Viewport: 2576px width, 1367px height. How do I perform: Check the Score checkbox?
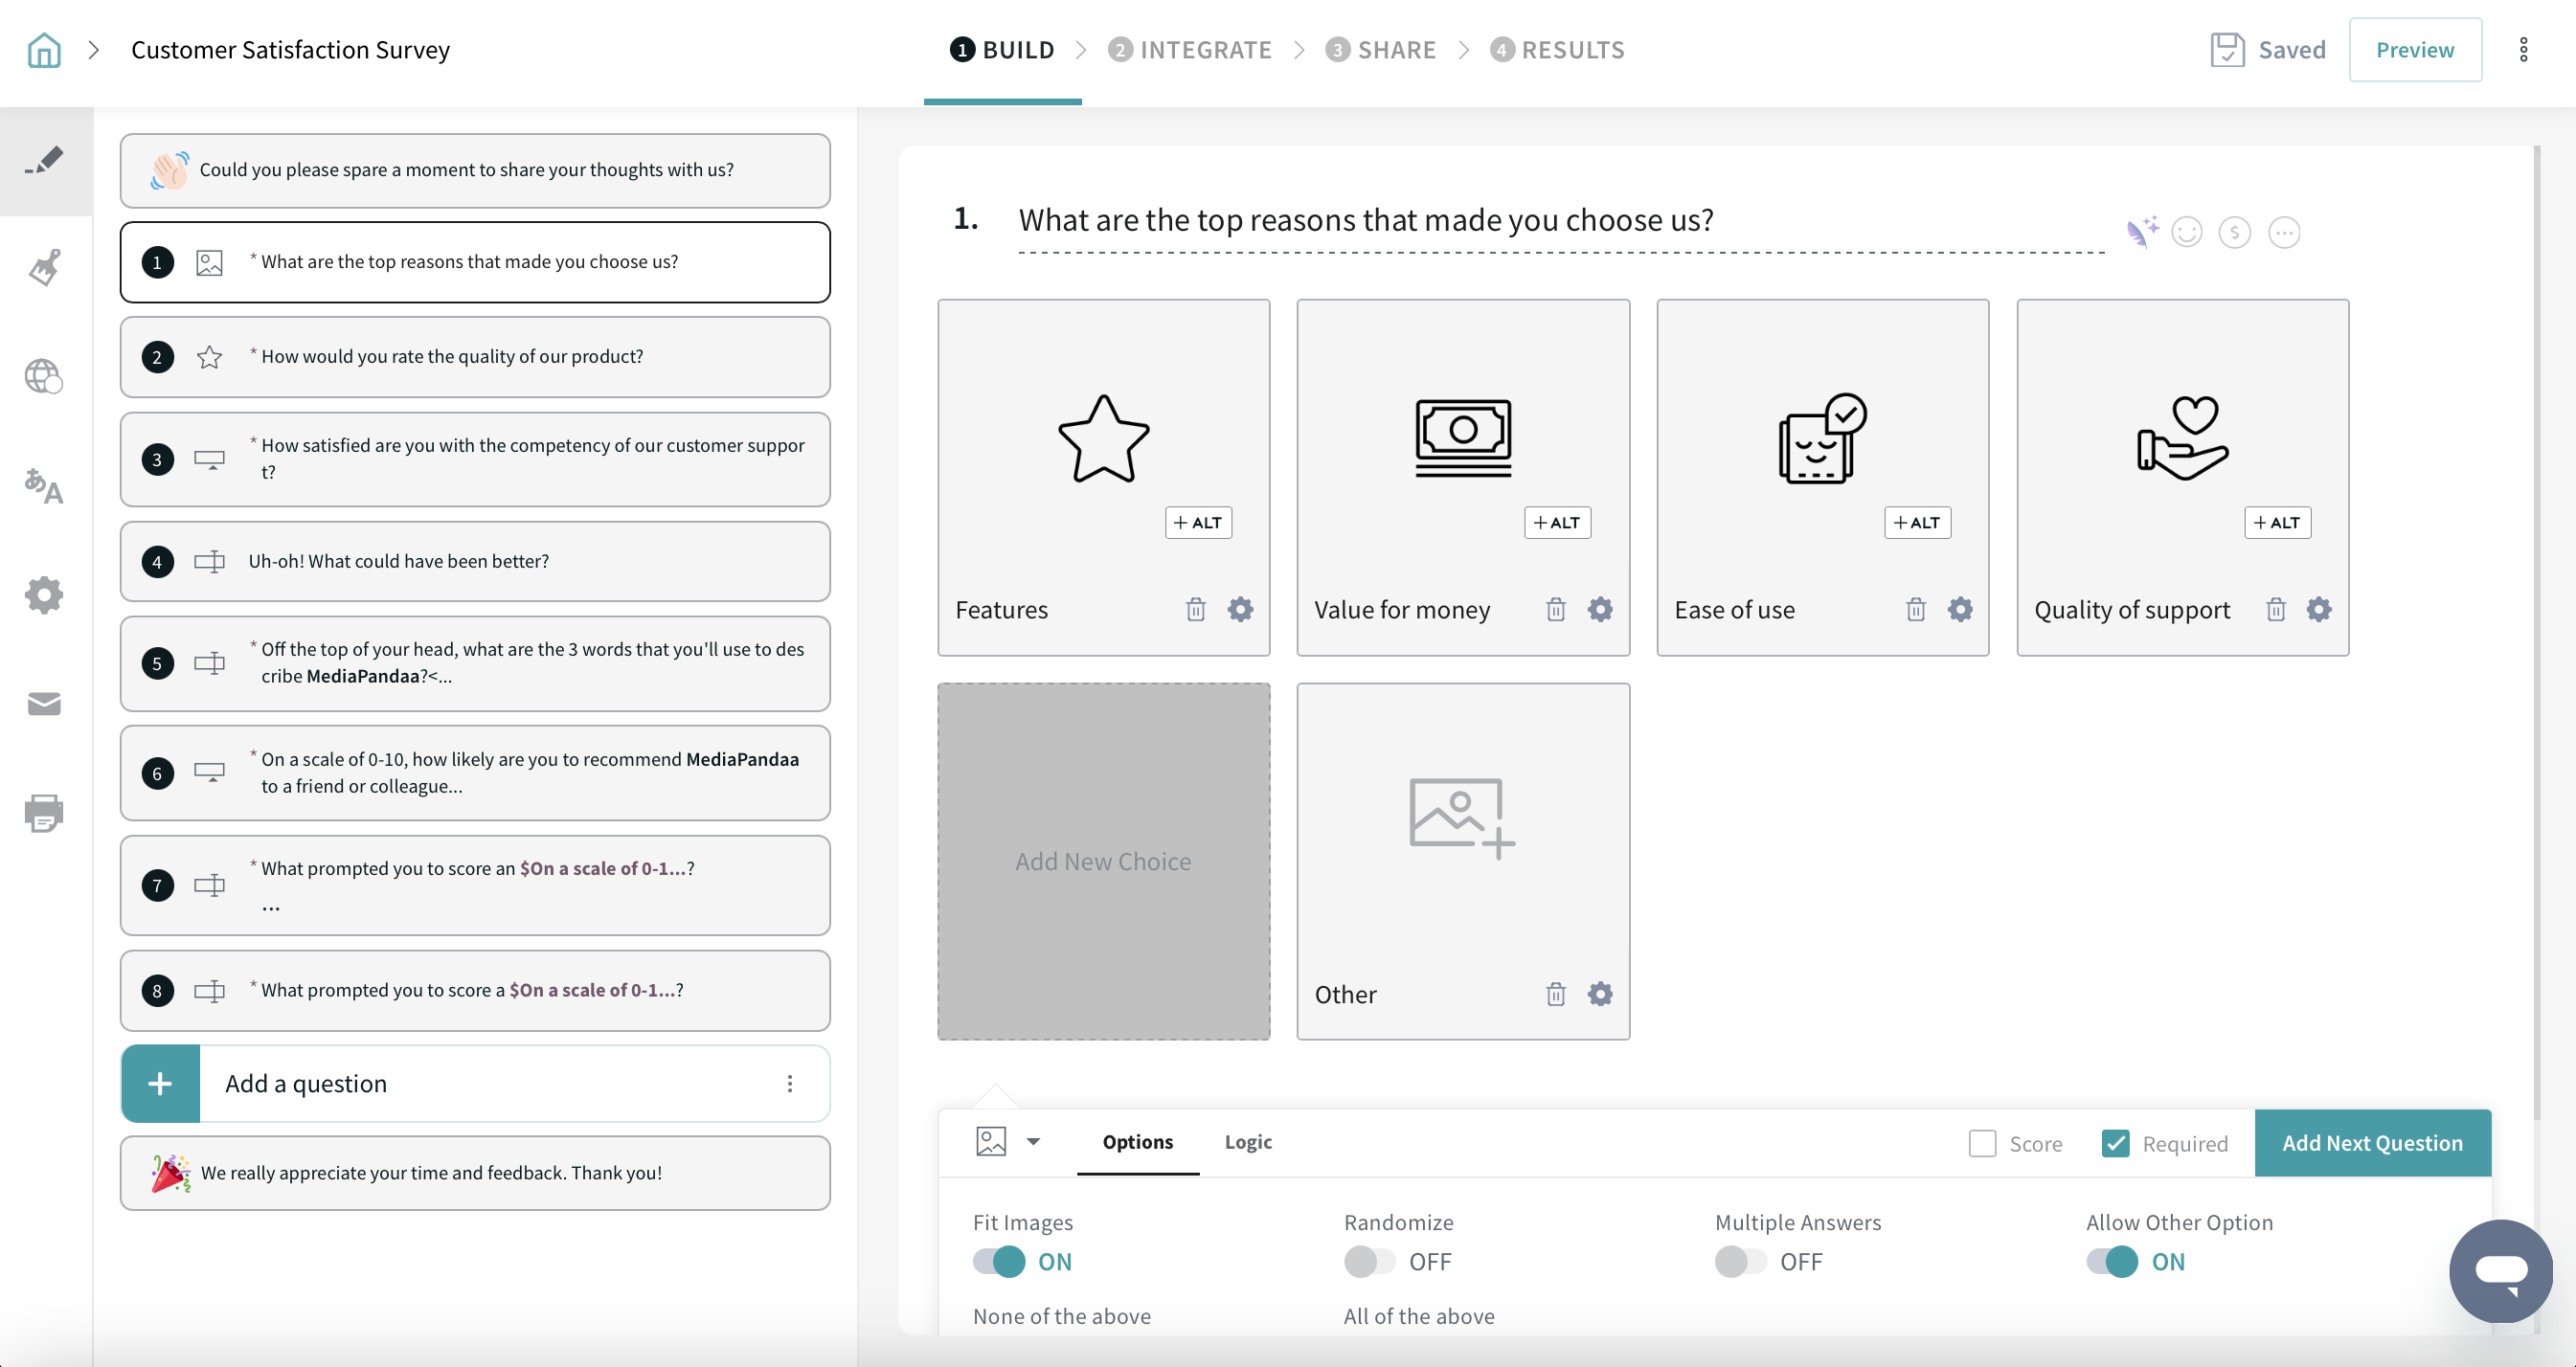(1982, 1143)
